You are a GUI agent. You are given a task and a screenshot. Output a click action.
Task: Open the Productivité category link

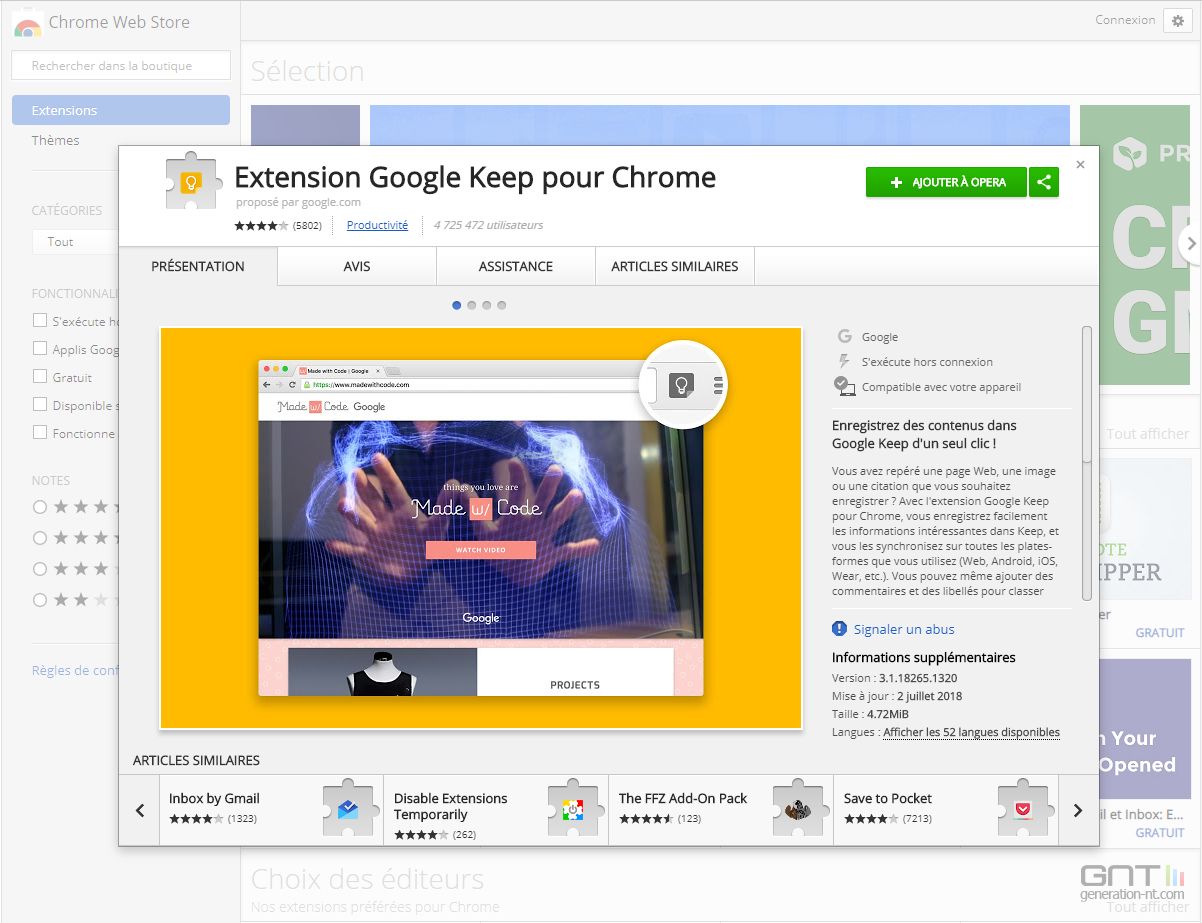click(377, 225)
